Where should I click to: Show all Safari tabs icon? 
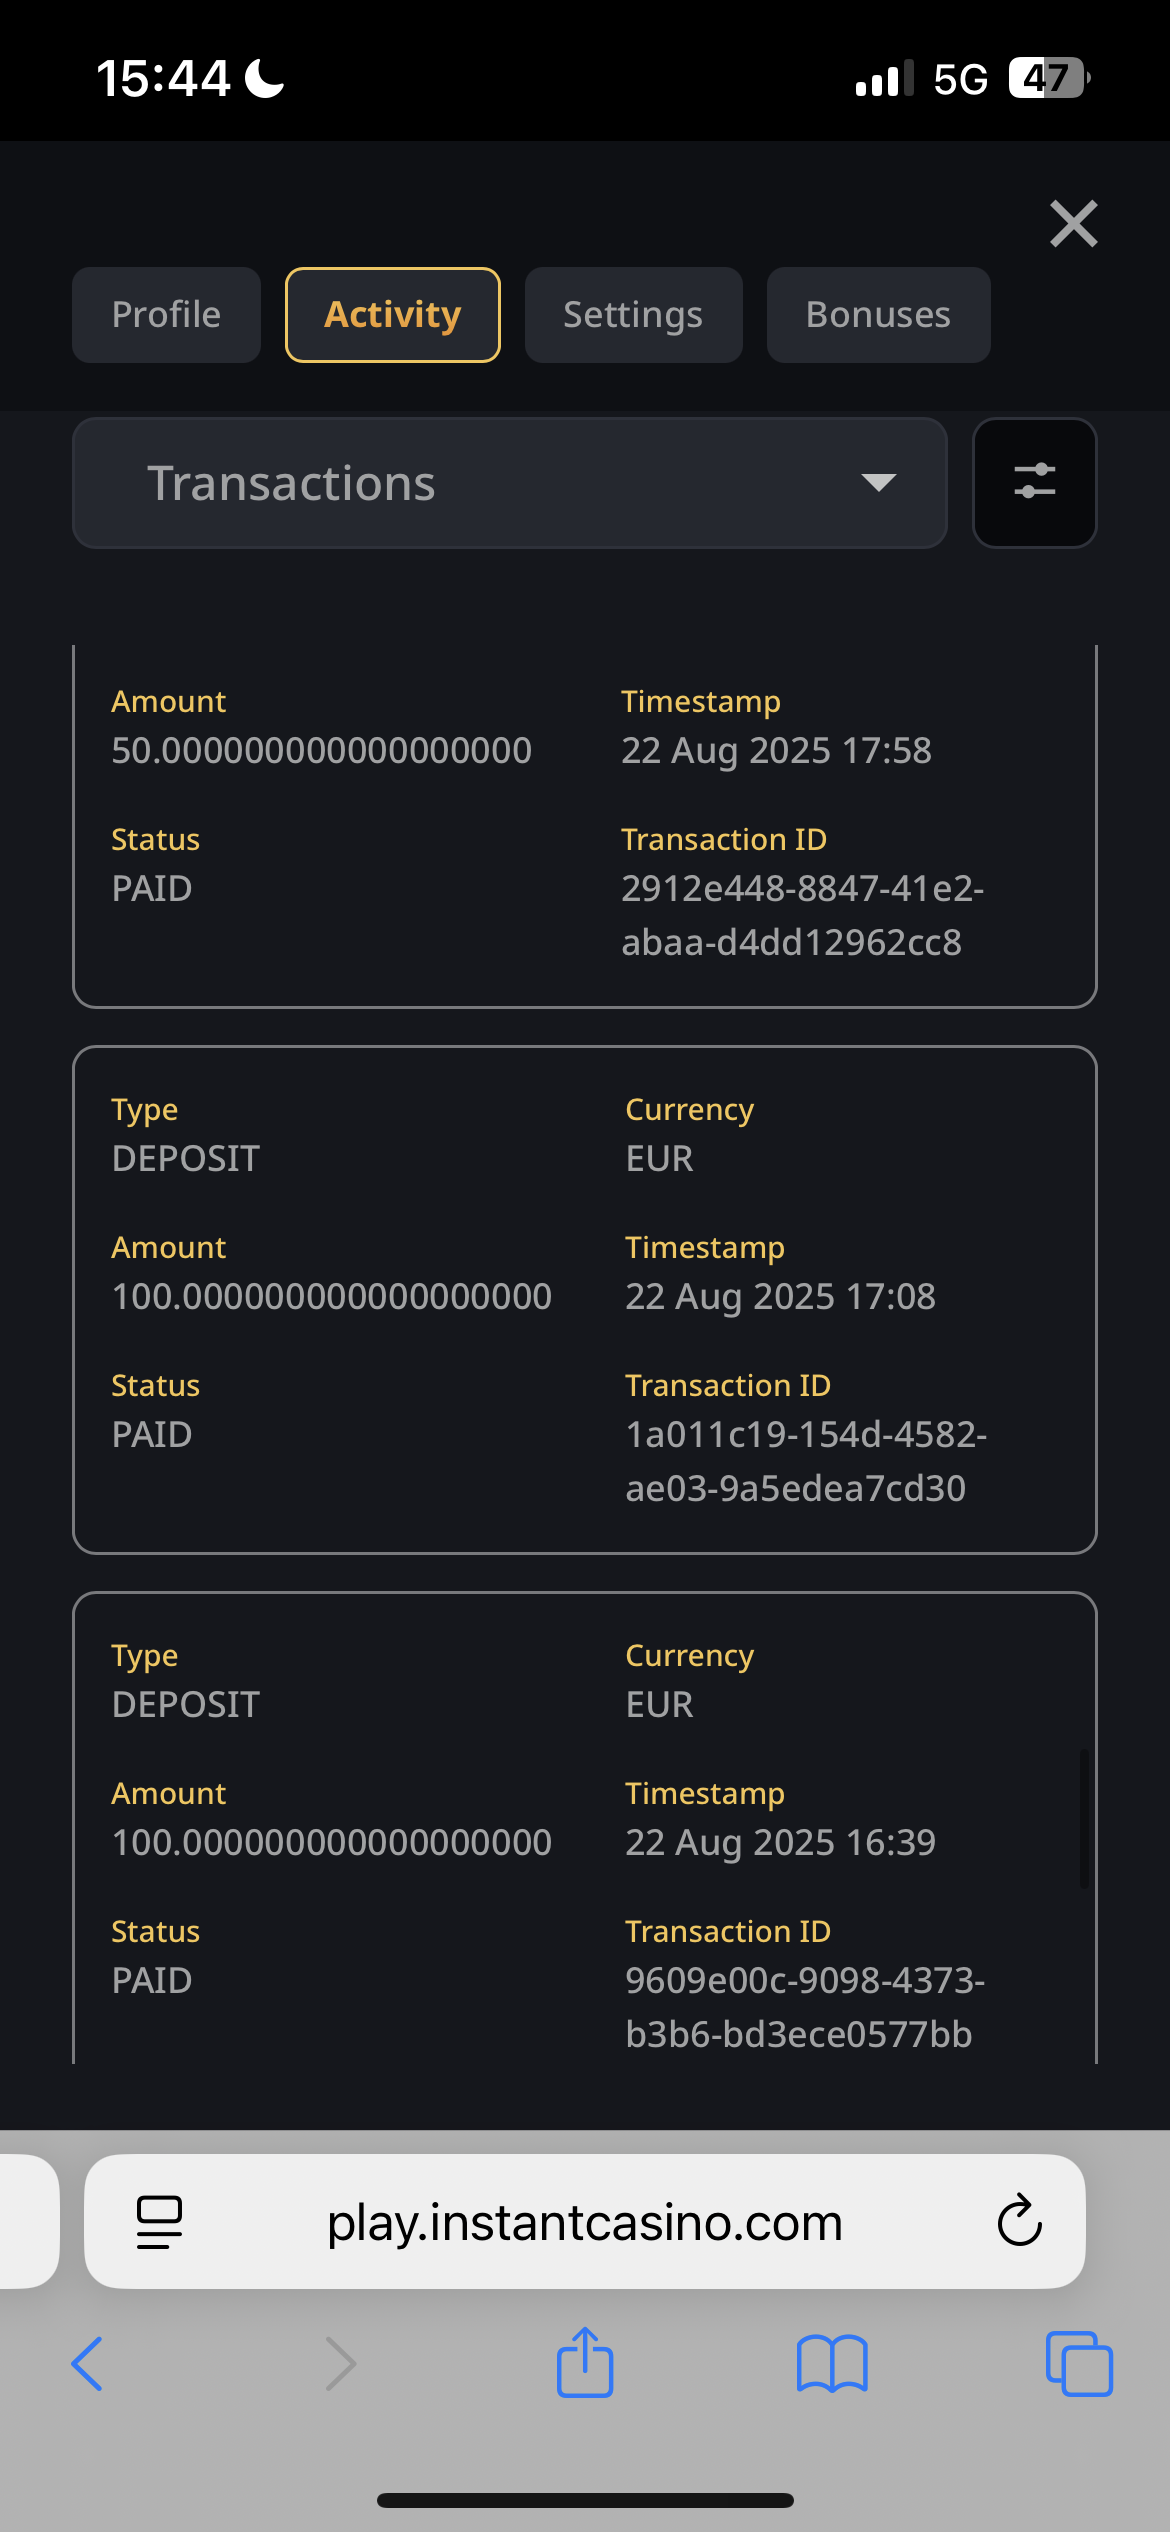[1078, 2364]
